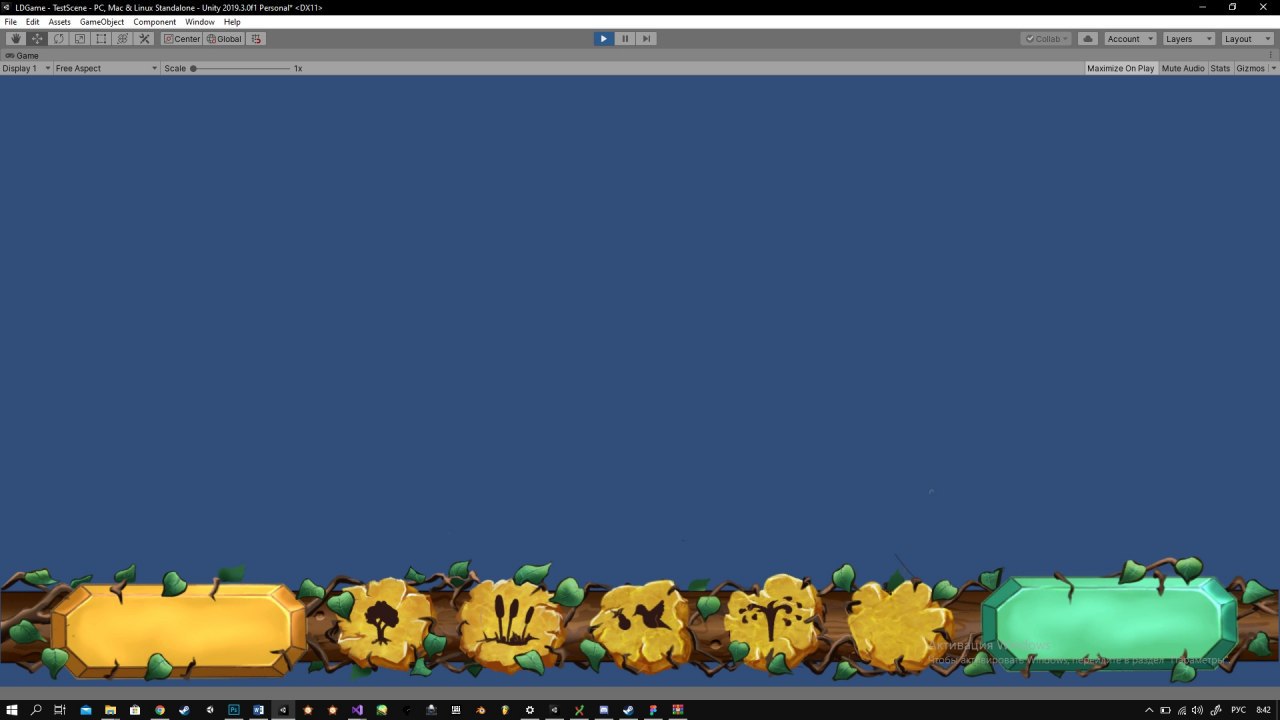Pause the game with Pause button
The image size is (1280, 720).
tap(625, 39)
